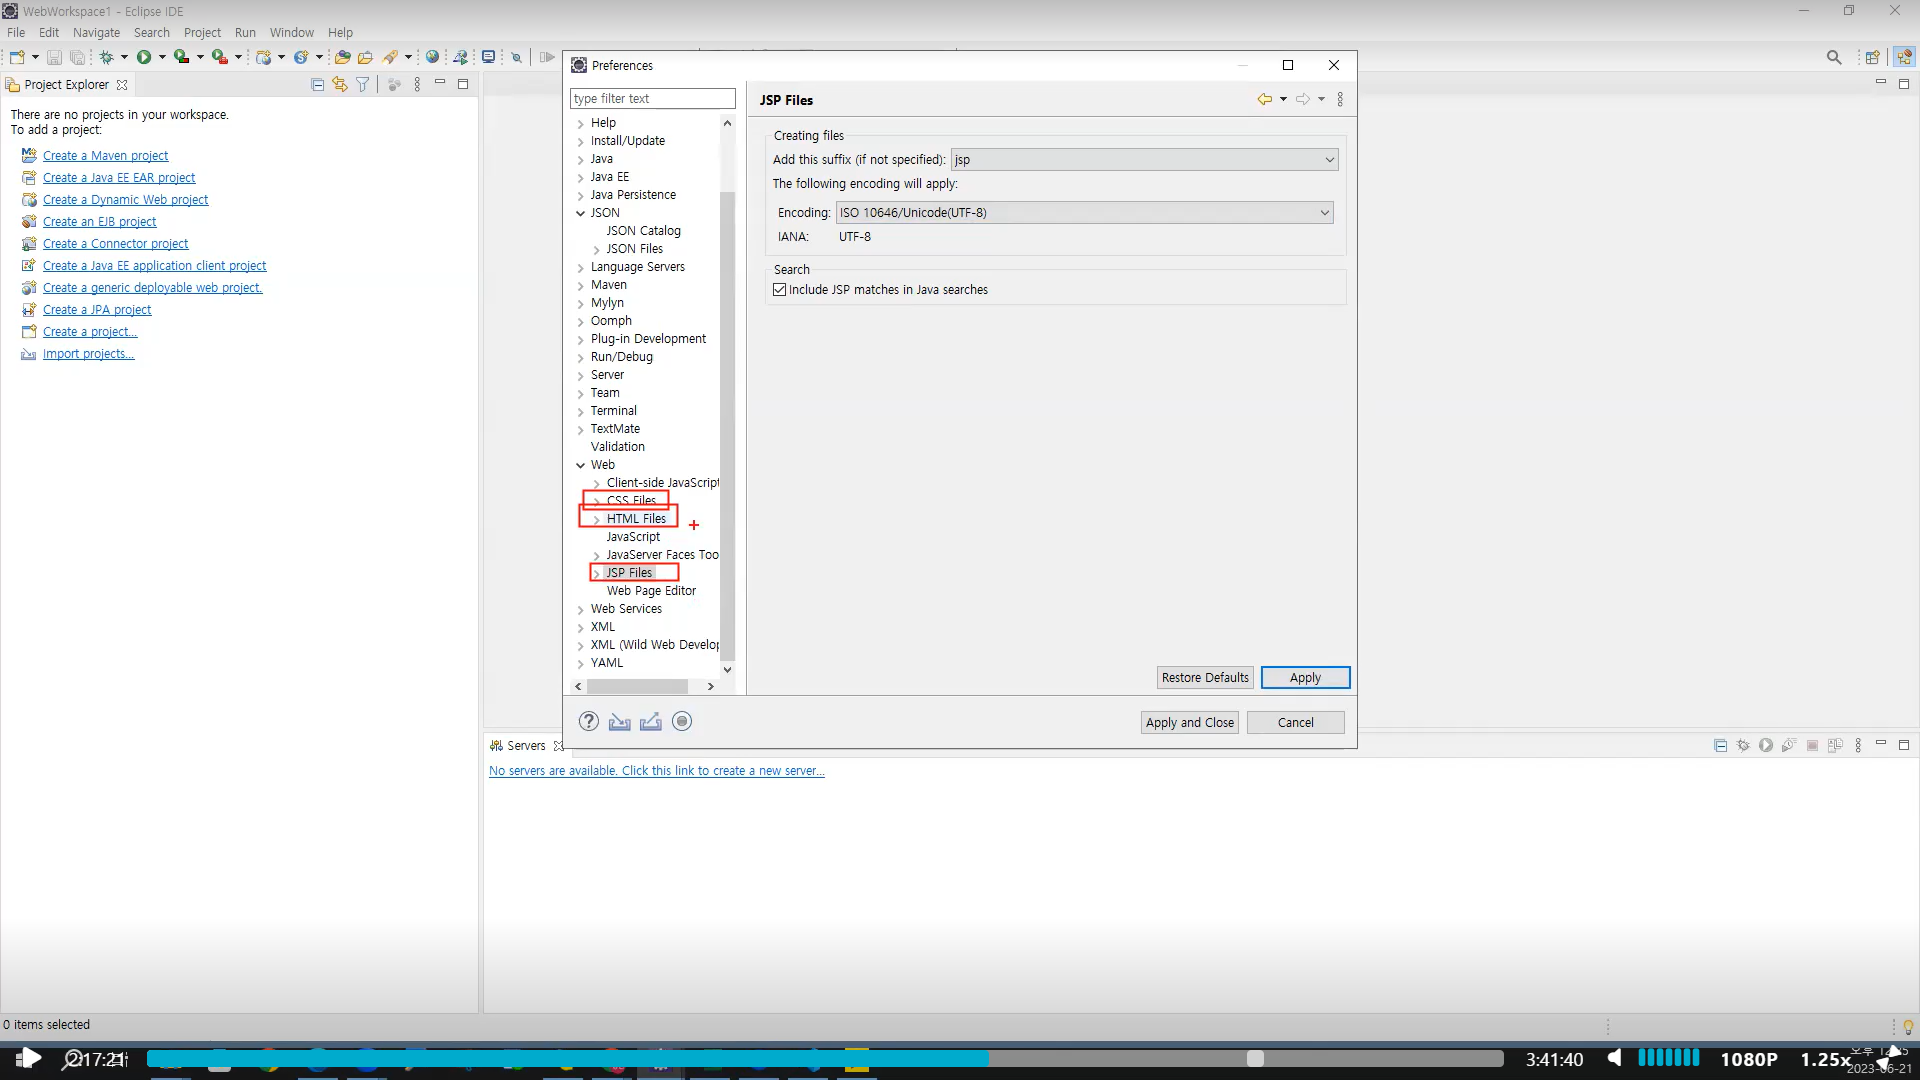
Task: Collapse the Web tree node
Action: pos(581,465)
